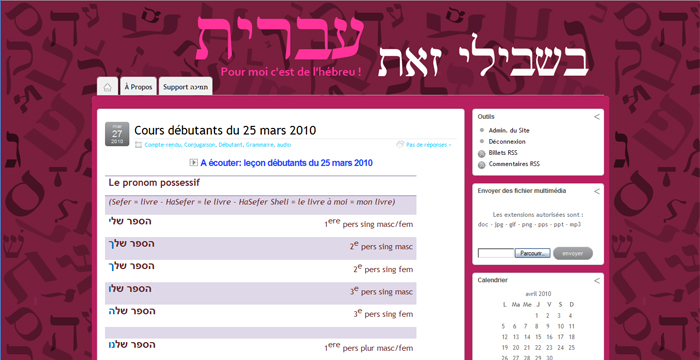Click the Parcourir... file browse button
Viewport: 700px width, 360px height.
click(x=533, y=253)
